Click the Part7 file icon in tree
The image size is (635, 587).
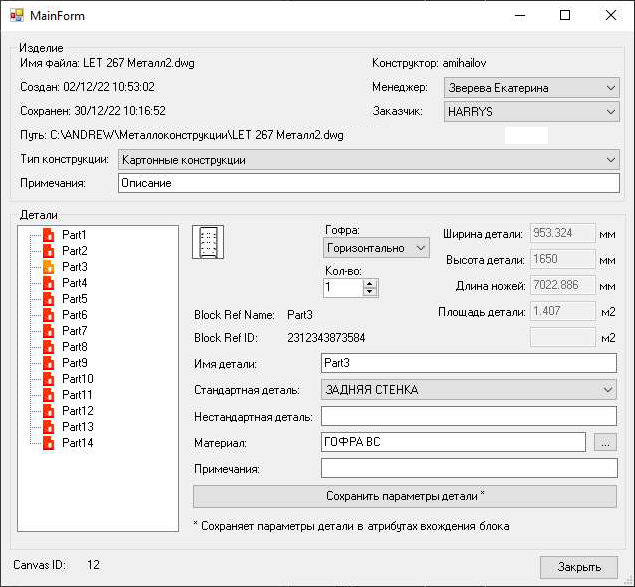tap(48, 331)
